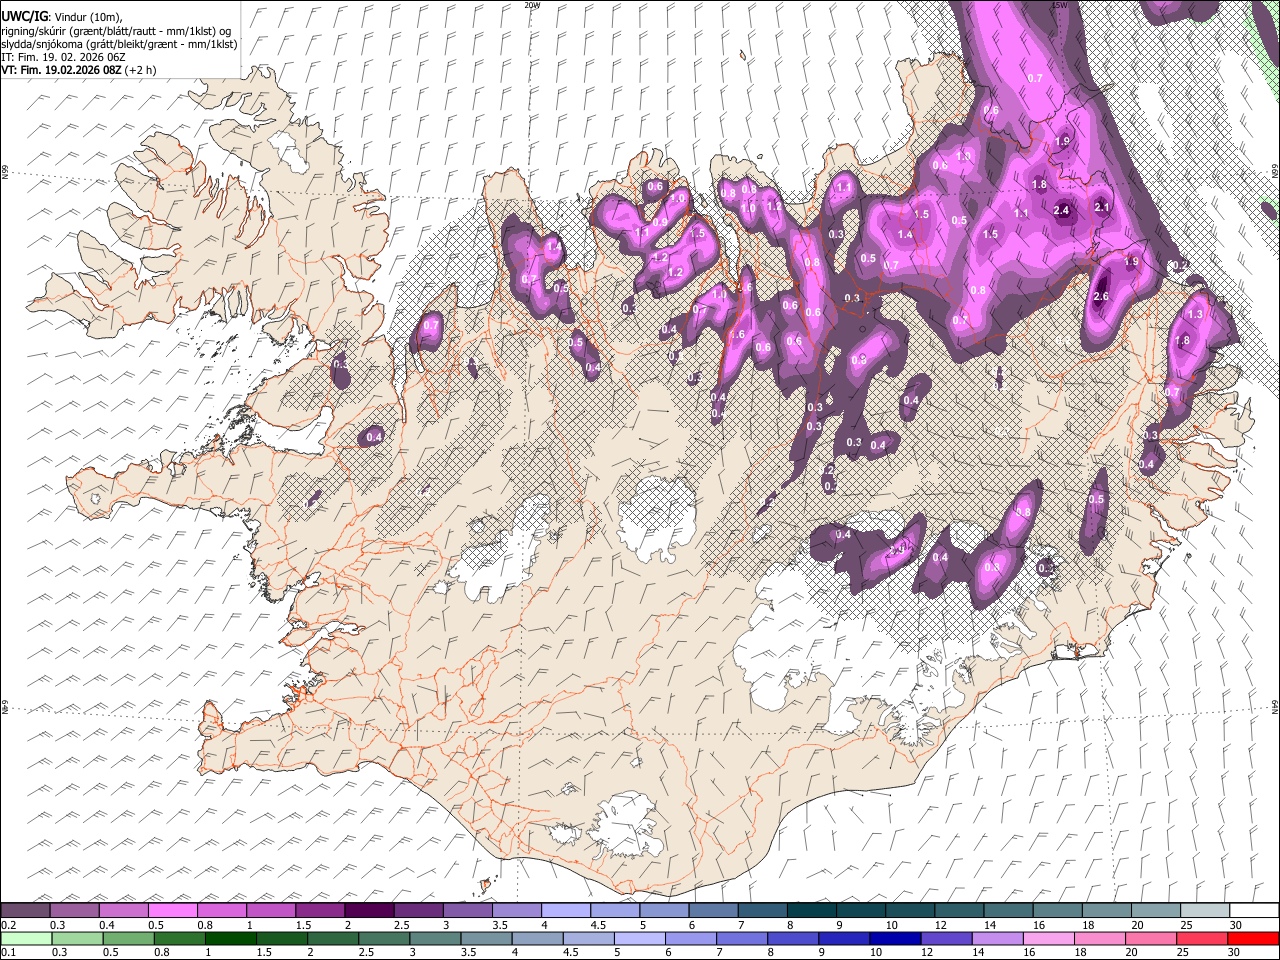Click the "20W" longitude label at the top edge

(x=532, y=5)
